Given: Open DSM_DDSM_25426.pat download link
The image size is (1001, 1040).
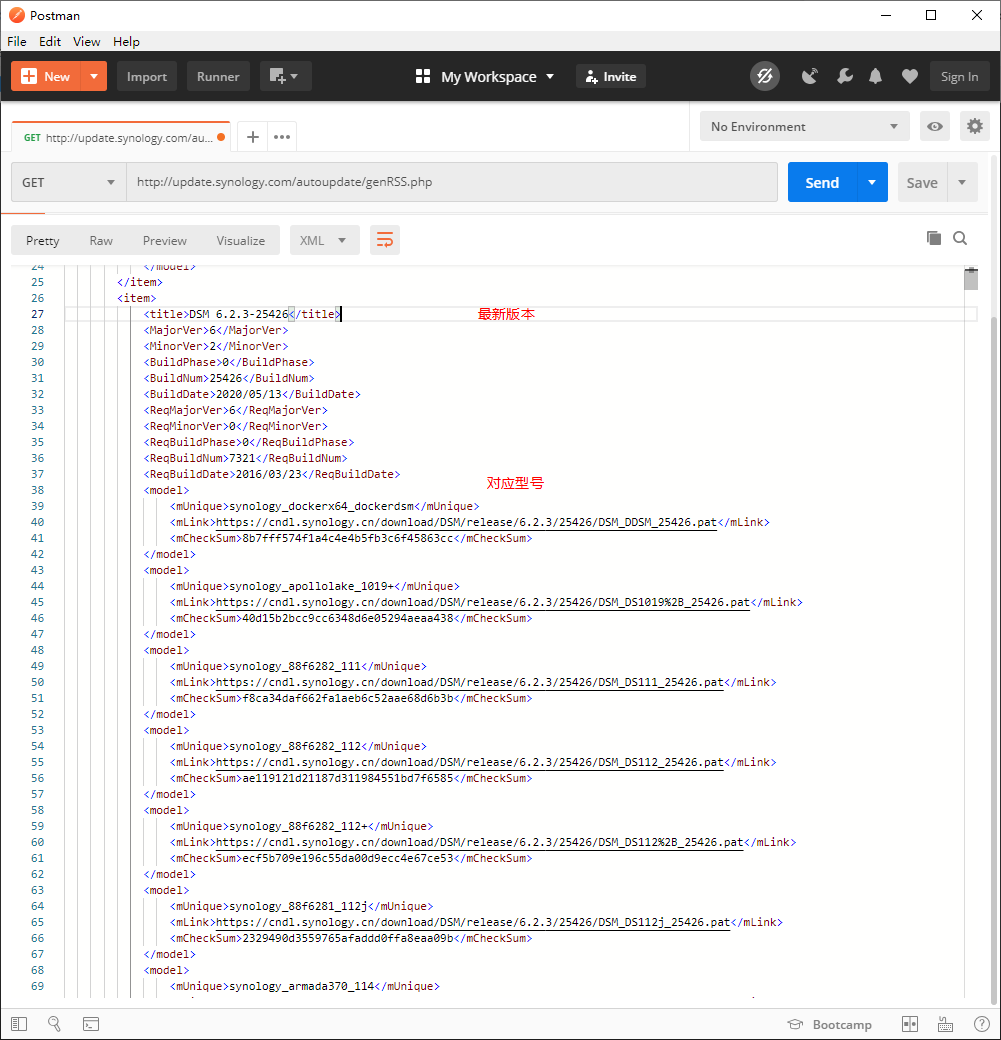Looking at the screenshot, I should pos(466,522).
